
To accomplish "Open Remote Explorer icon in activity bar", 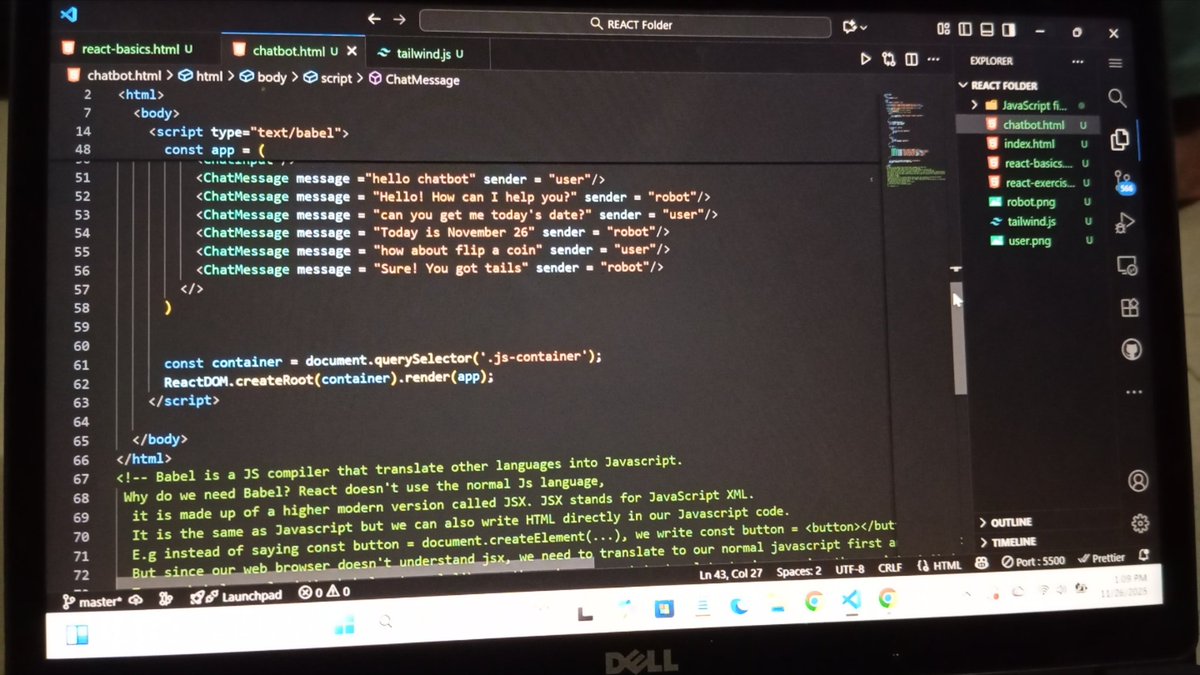I will 1127,265.
